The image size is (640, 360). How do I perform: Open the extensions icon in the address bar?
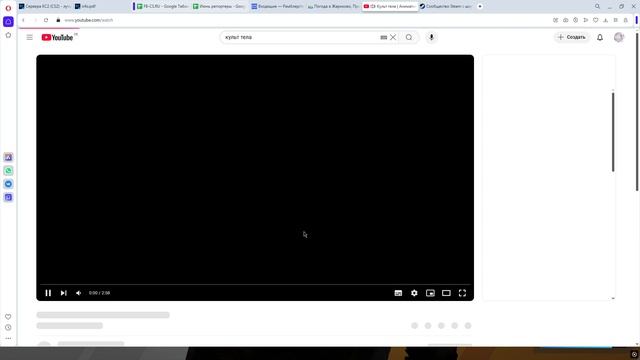point(616,20)
